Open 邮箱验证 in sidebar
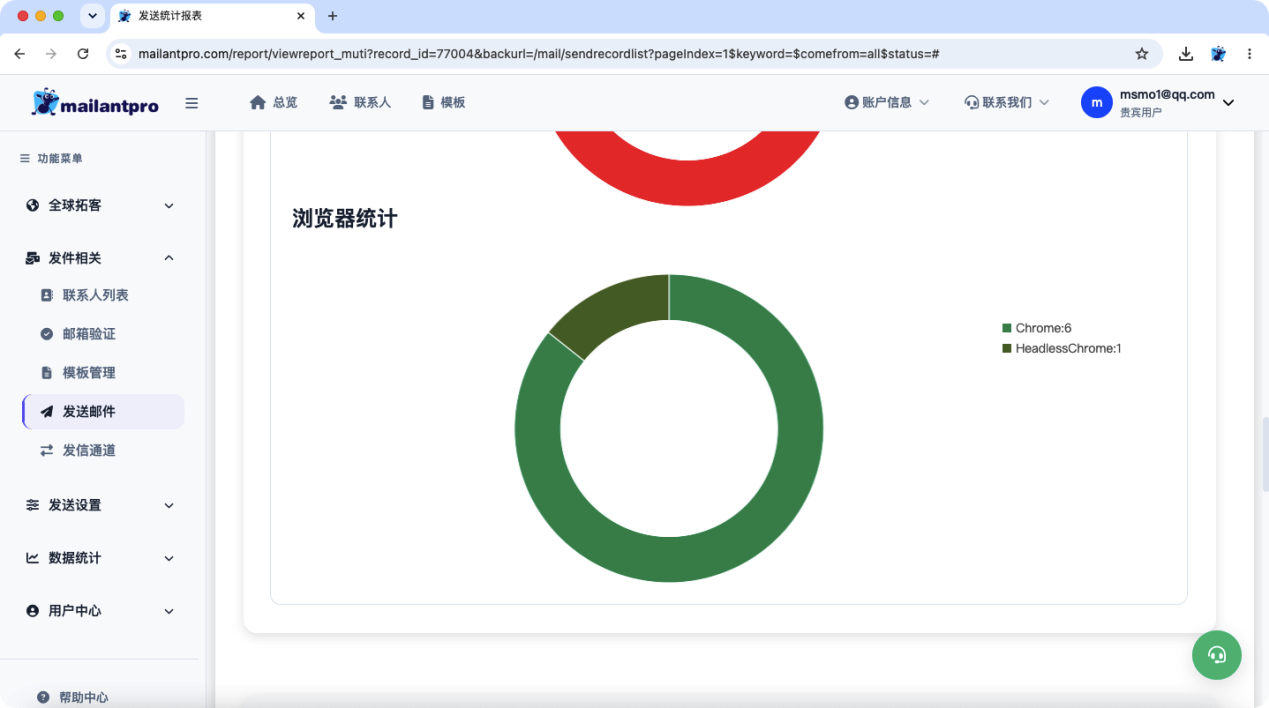Screen dimensions: 1269x708 pyautogui.click(x=89, y=334)
